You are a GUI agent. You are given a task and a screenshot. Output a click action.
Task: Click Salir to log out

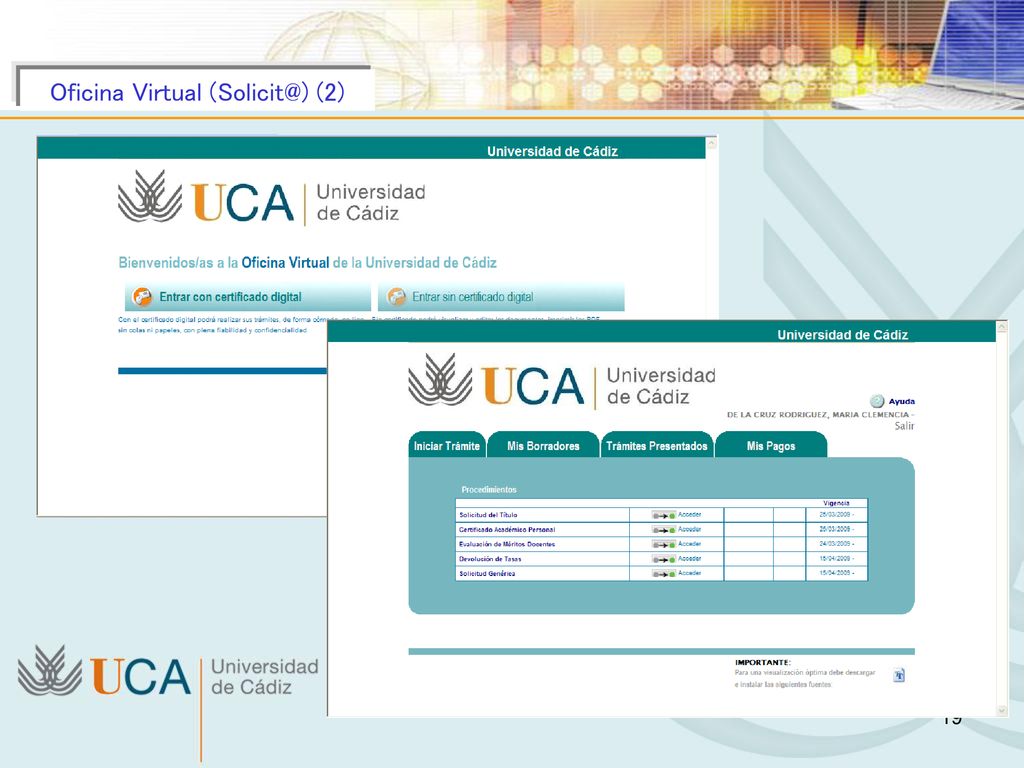(x=904, y=426)
